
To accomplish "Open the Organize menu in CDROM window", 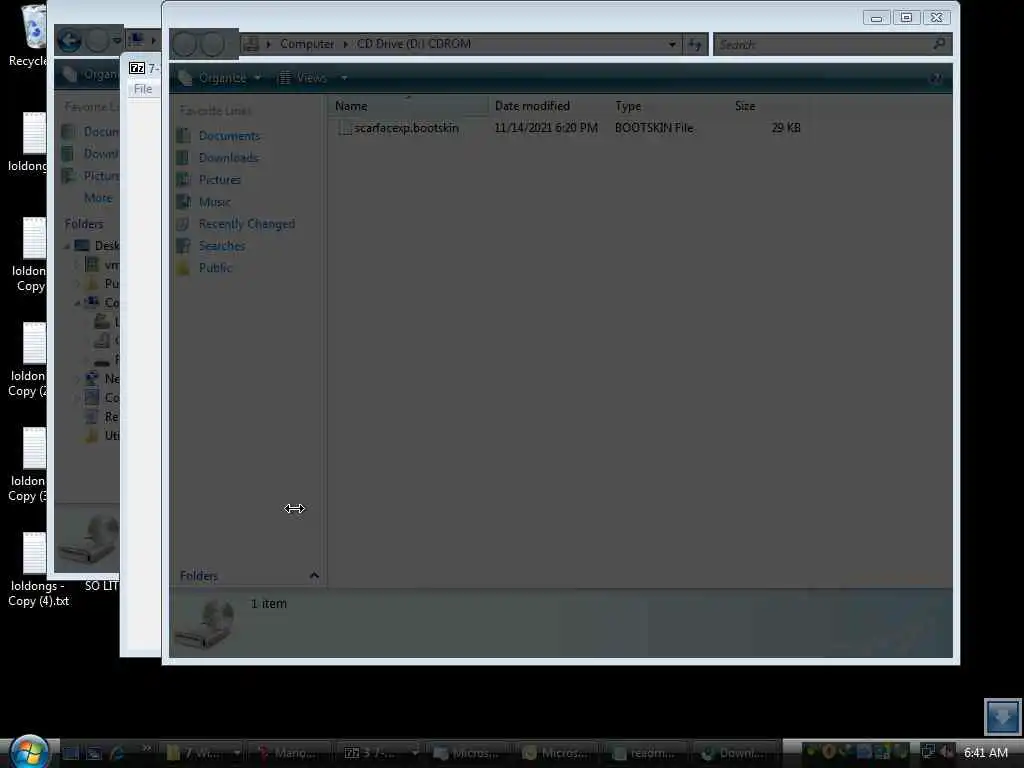I will click(220, 78).
